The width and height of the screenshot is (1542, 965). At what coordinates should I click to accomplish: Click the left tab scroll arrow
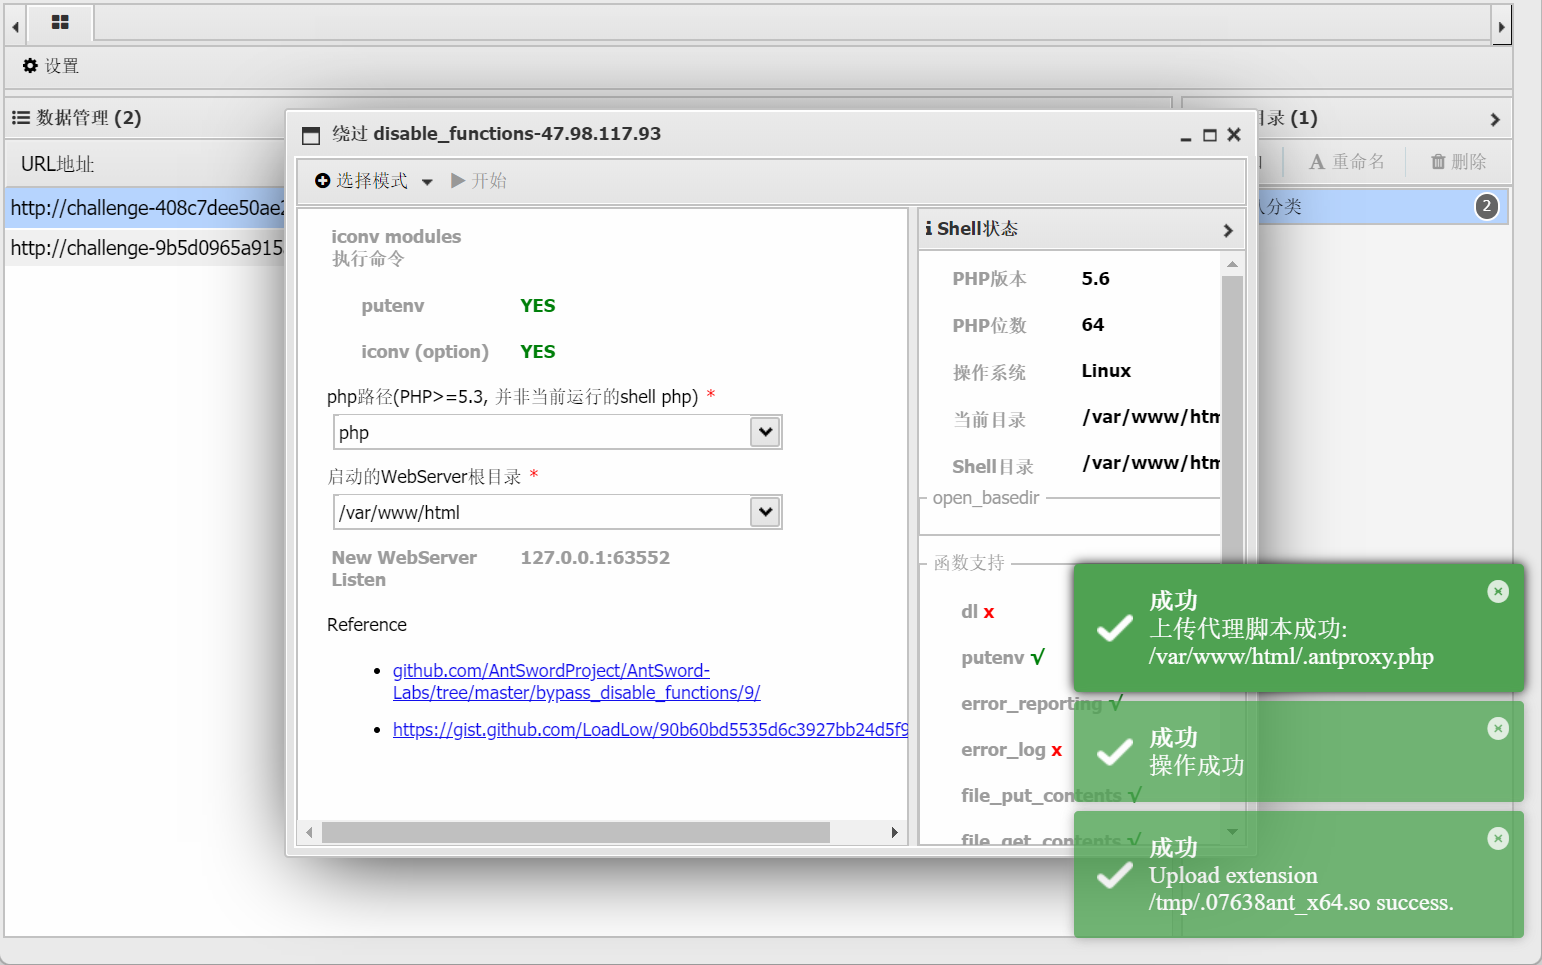13,25
